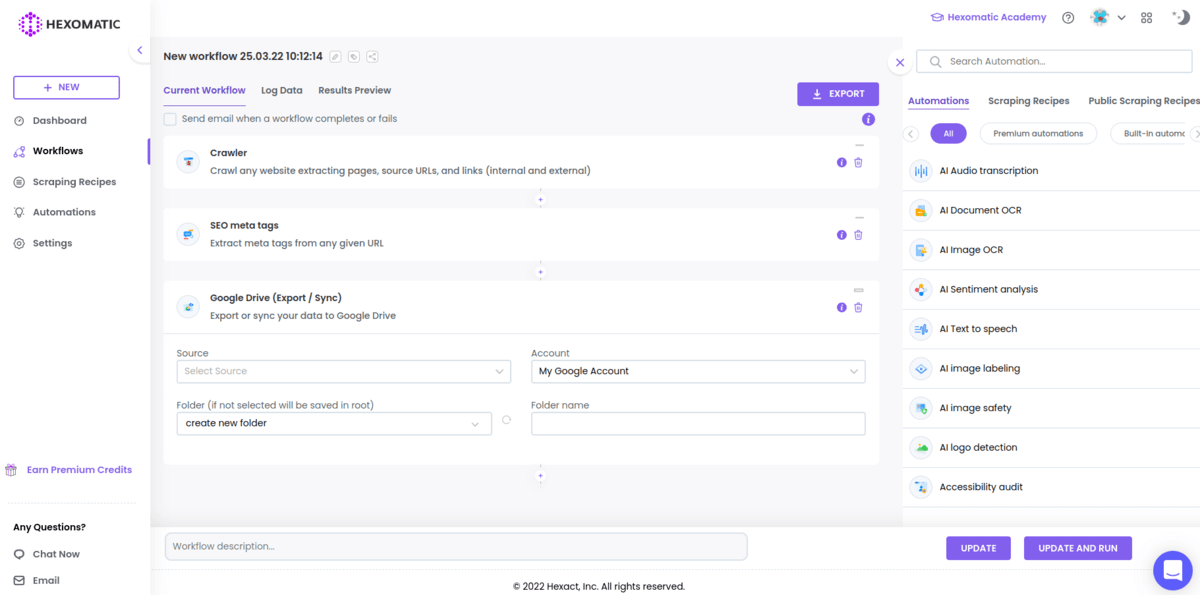Expand the My Google Account dropdown

(697, 371)
